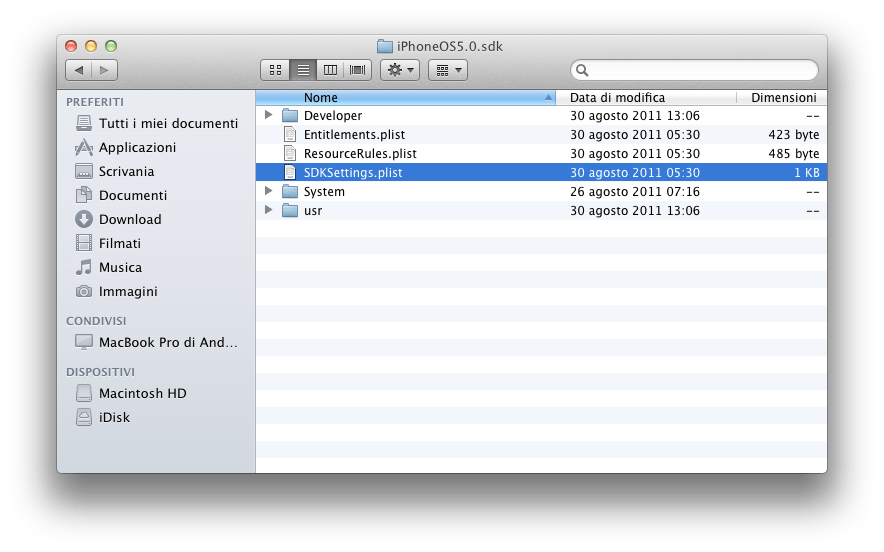Click the iPhoneOS5.0.sdk window title
Image resolution: width=884 pixels, height=552 pixels.
(449, 46)
